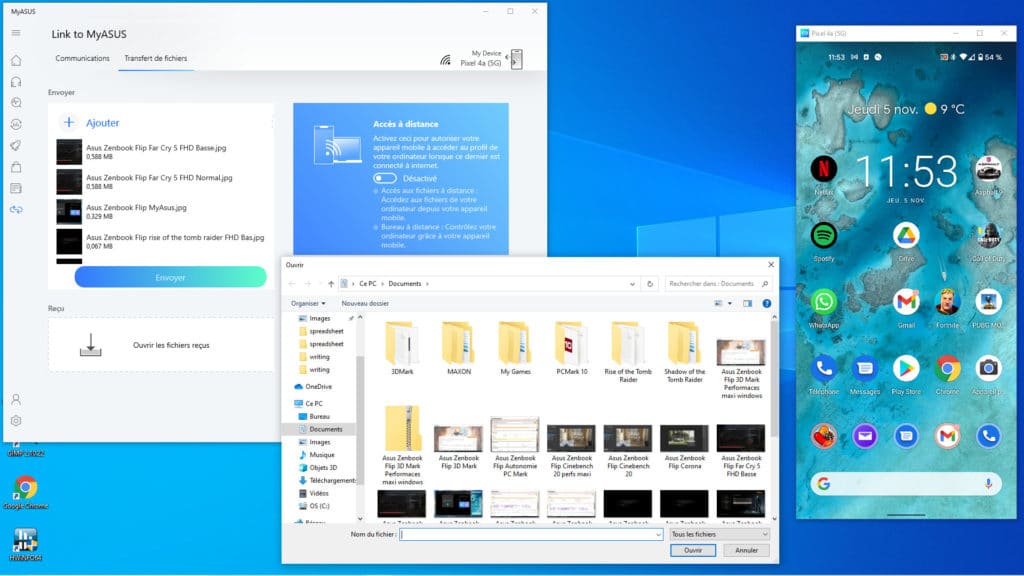Image resolution: width=1024 pixels, height=576 pixels.
Task: Click Nouveau dossier in file dialog
Action: pyautogui.click(x=365, y=303)
